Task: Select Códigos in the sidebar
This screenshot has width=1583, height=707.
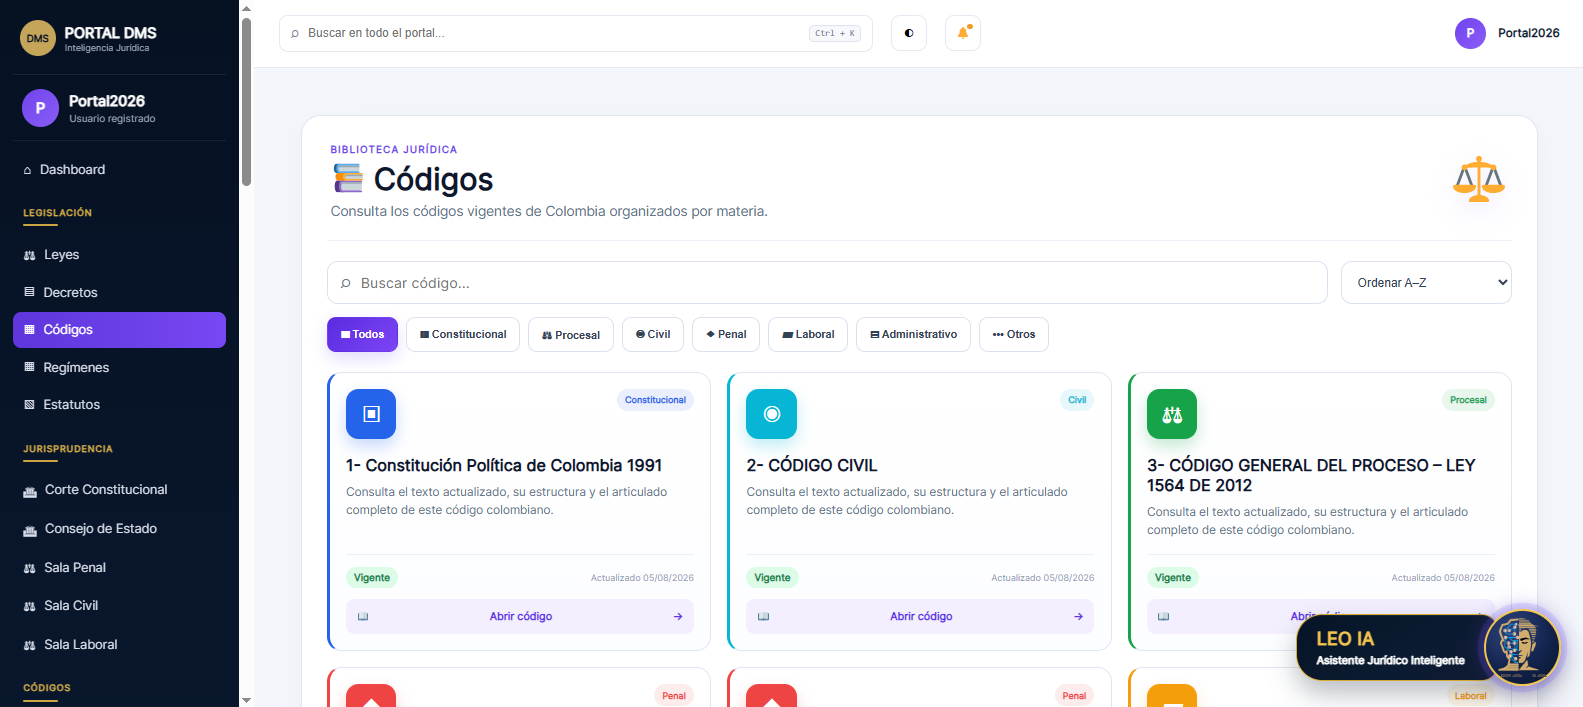Action: (x=119, y=330)
